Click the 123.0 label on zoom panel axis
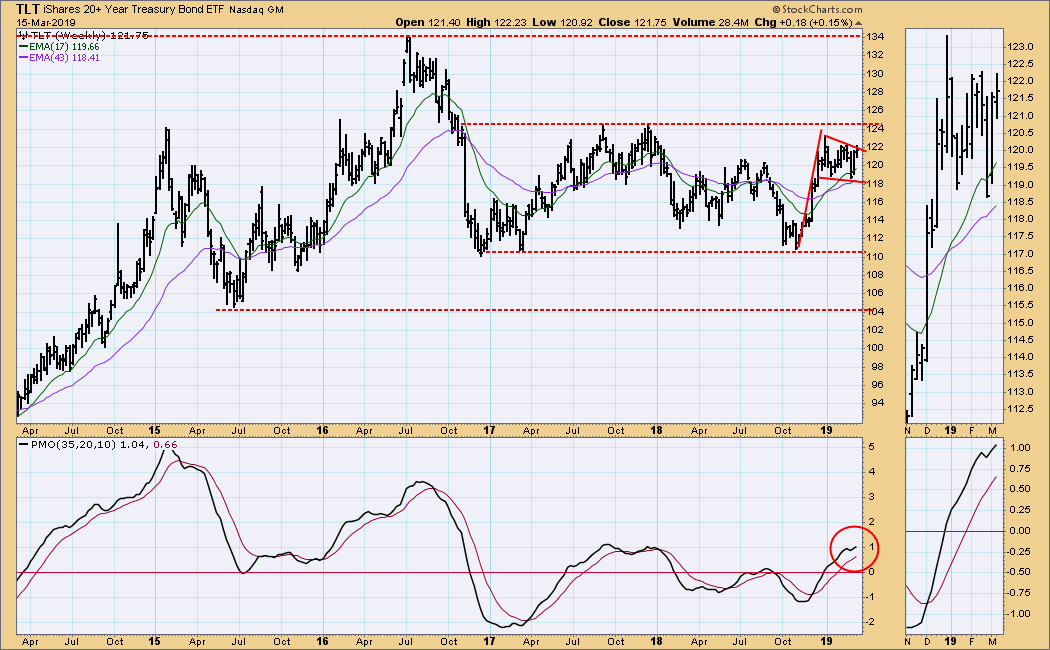Image resolution: width=1050 pixels, height=650 pixels. [x=1019, y=47]
